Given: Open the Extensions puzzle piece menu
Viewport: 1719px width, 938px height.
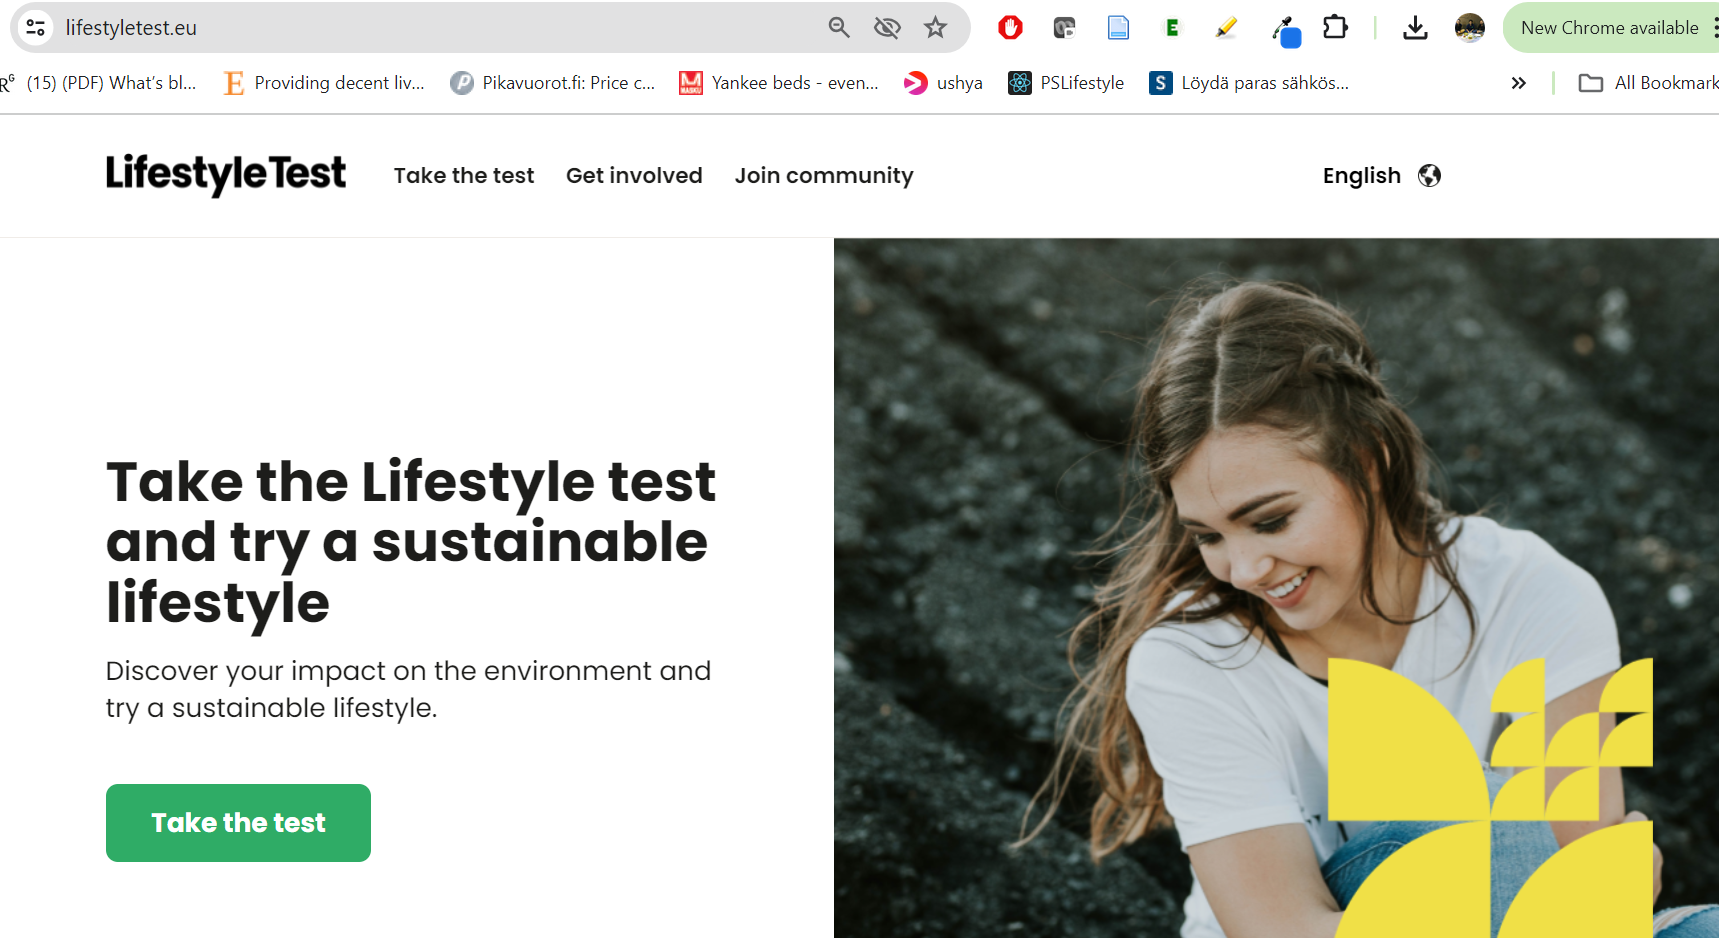Looking at the screenshot, I should coord(1335,28).
